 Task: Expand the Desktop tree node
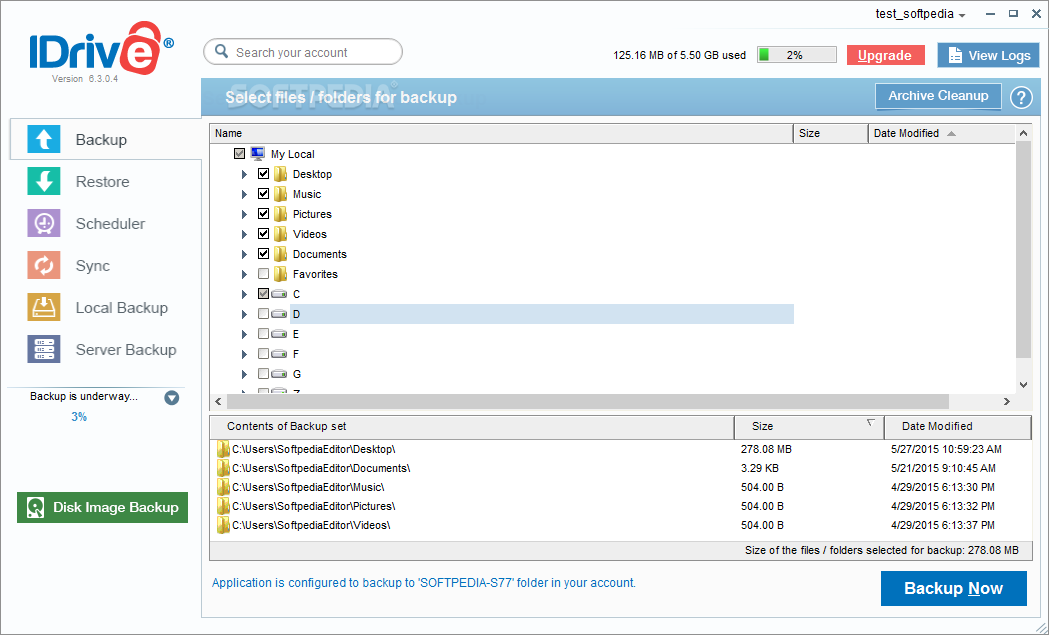[245, 175]
